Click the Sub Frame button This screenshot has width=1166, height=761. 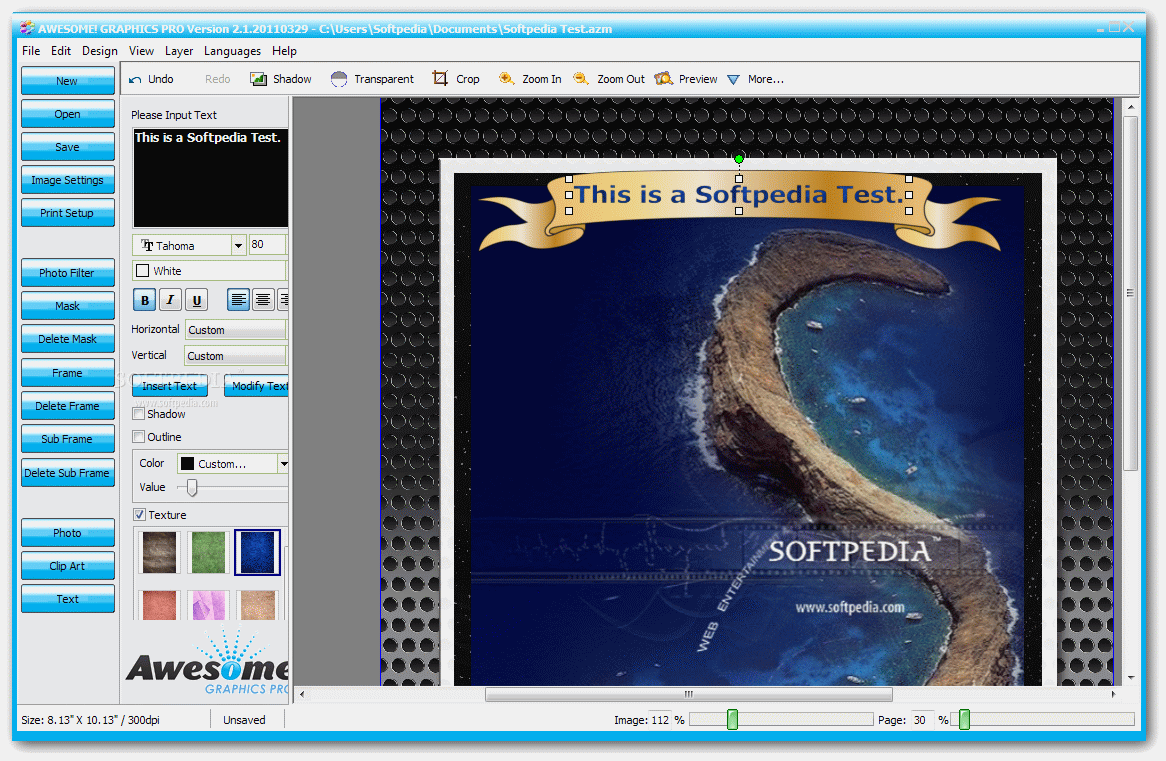coord(68,439)
